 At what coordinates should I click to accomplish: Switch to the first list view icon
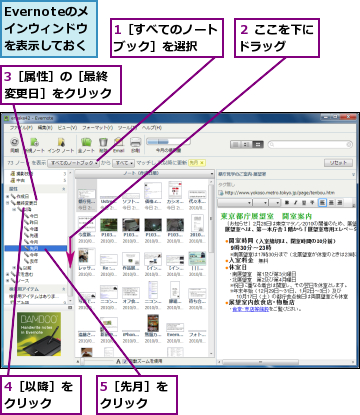tap(236, 144)
